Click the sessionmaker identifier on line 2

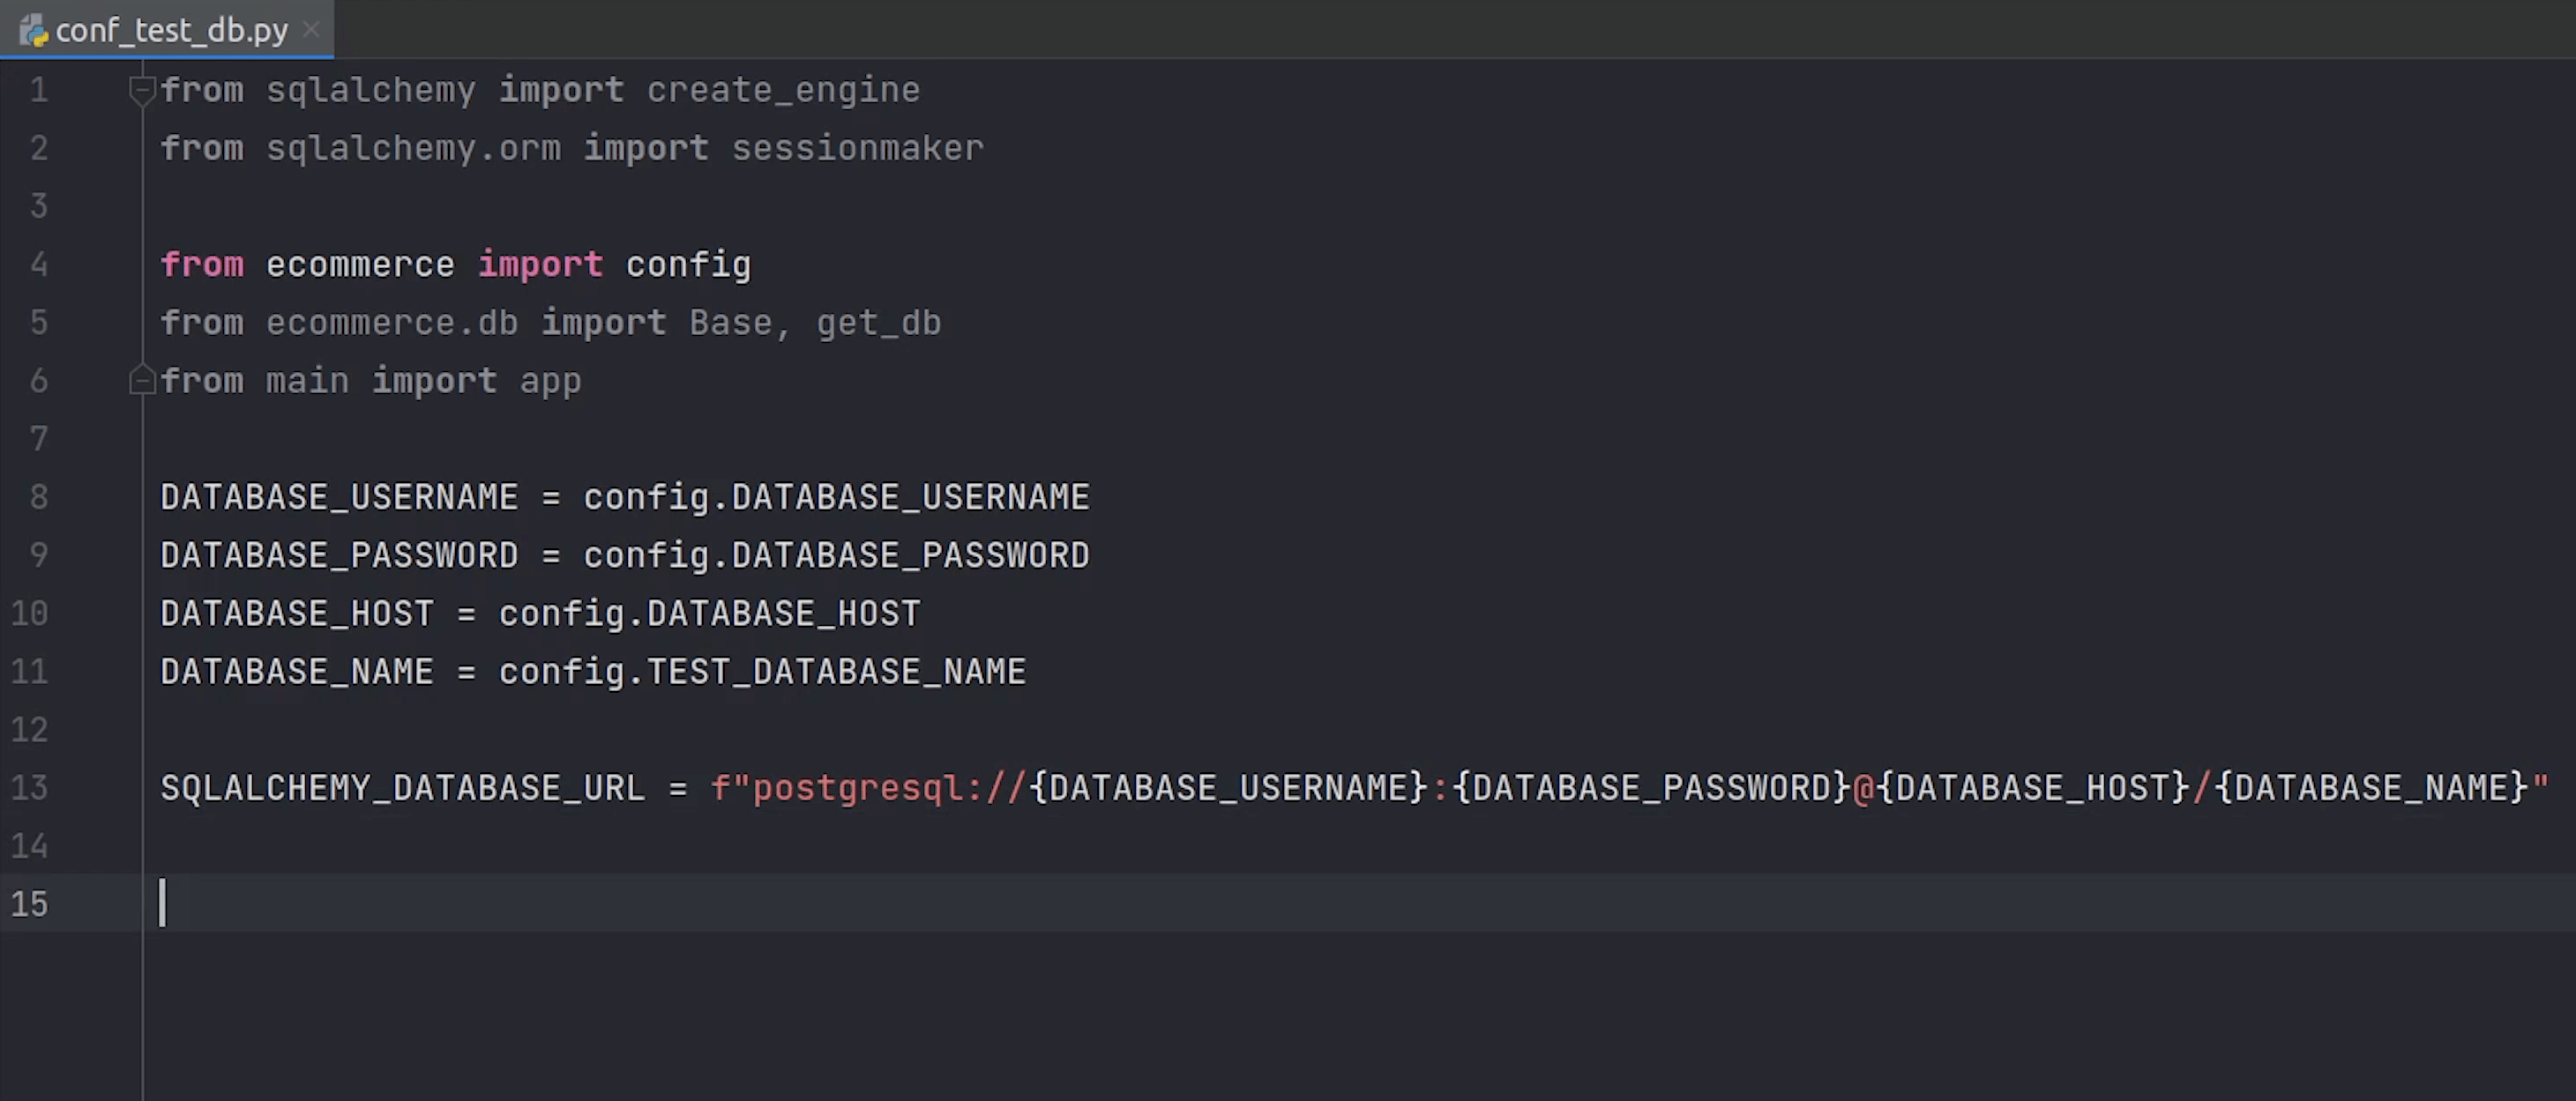[857, 148]
